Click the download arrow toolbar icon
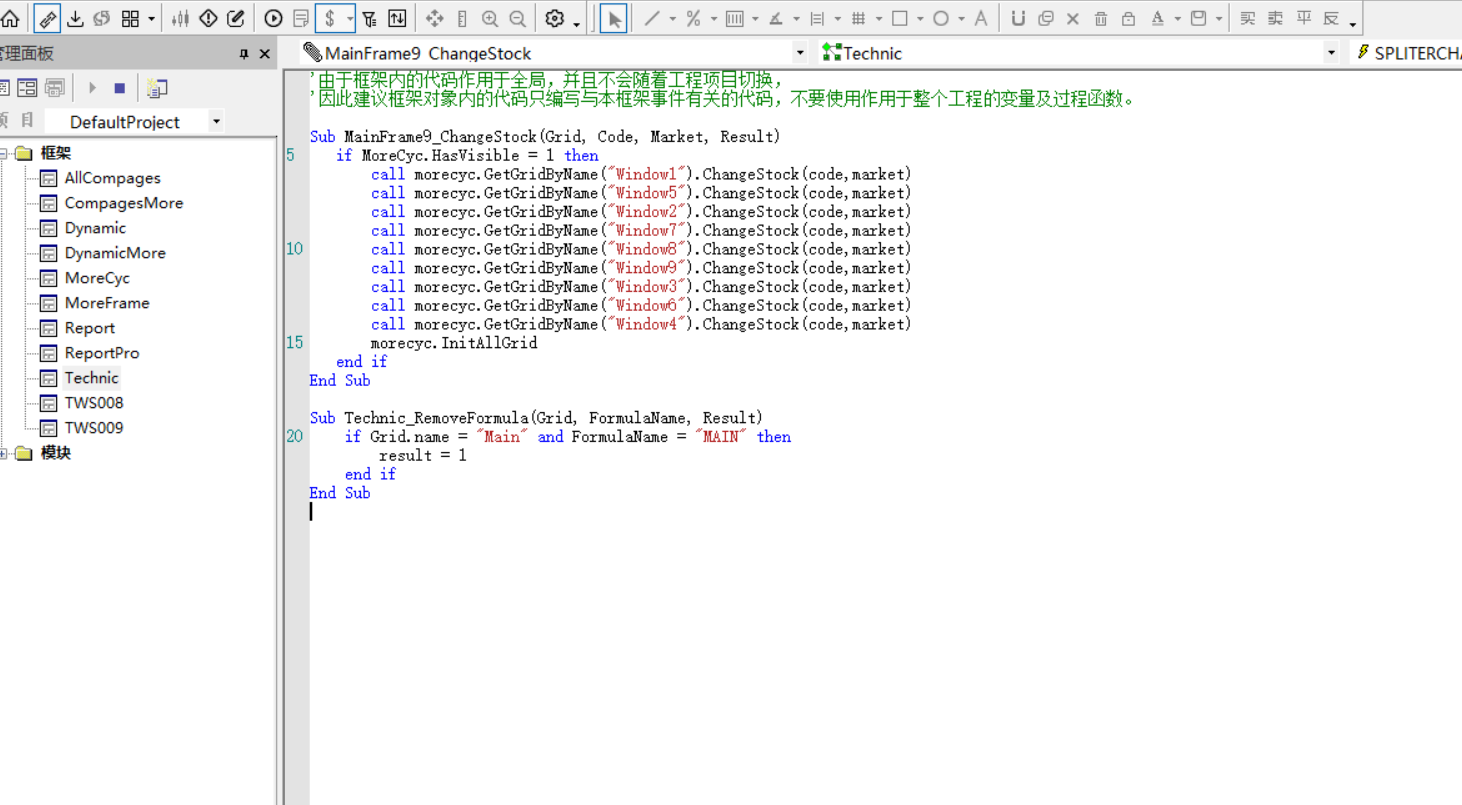1462x805 pixels. pyautogui.click(x=75, y=18)
